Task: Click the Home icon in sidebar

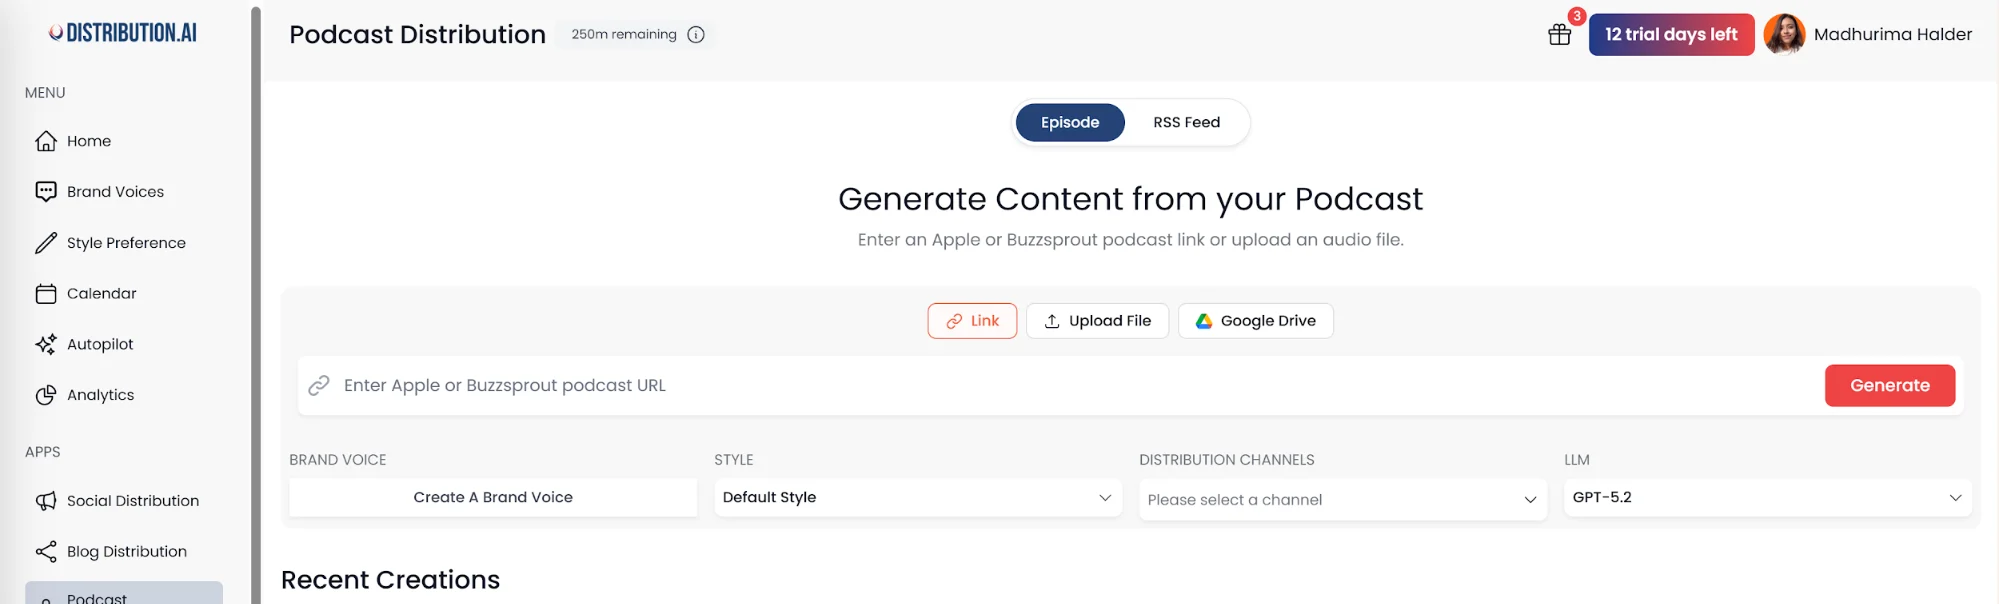Action: [46, 141]
